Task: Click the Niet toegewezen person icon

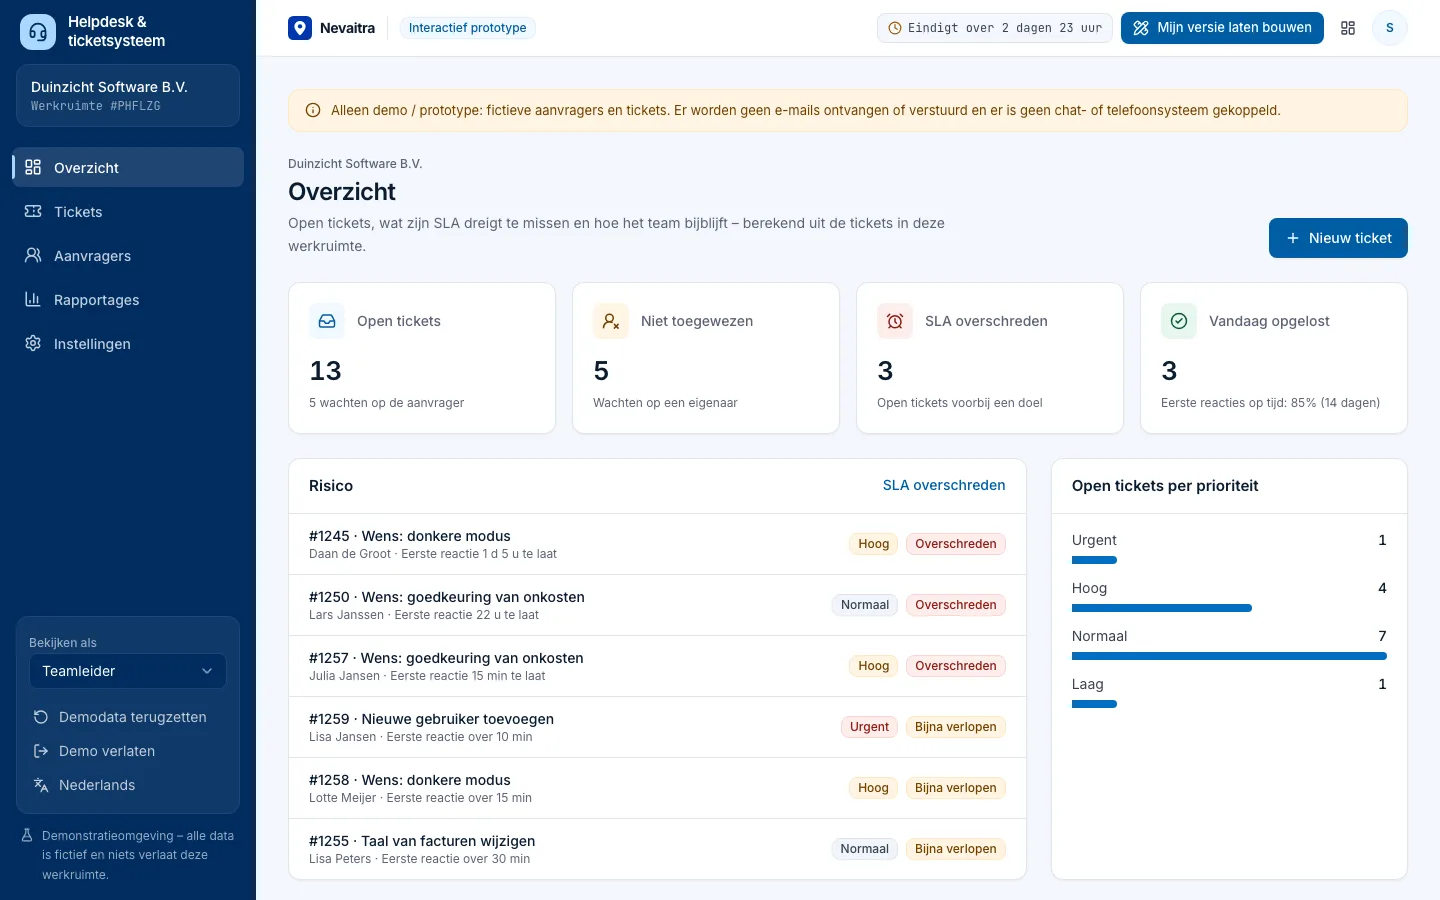Action: (611, 321)
